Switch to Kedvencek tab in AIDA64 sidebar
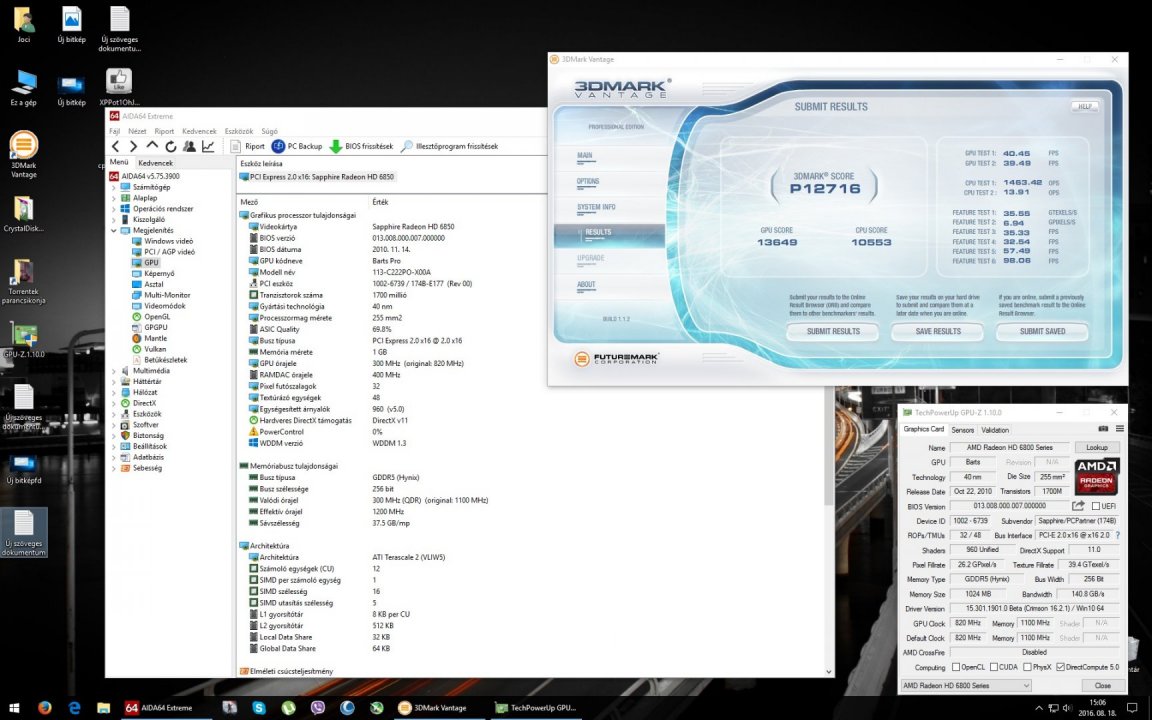Viewport: 1152px width, 720px height. pos(156,163)
